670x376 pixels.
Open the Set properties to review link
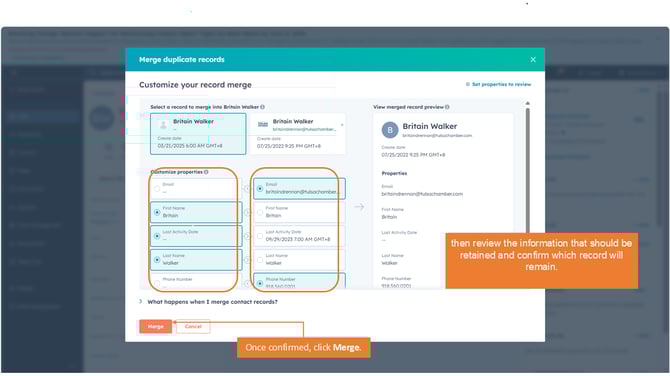[x=501, y=85]
